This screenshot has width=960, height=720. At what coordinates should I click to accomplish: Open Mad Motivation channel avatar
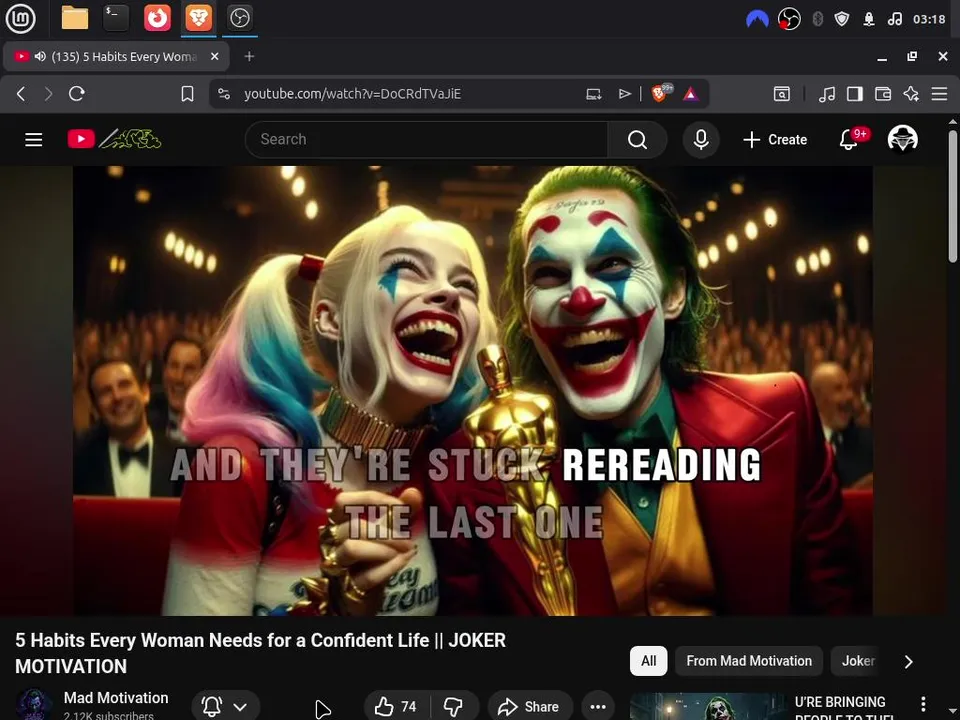click(x=34, y=705)
